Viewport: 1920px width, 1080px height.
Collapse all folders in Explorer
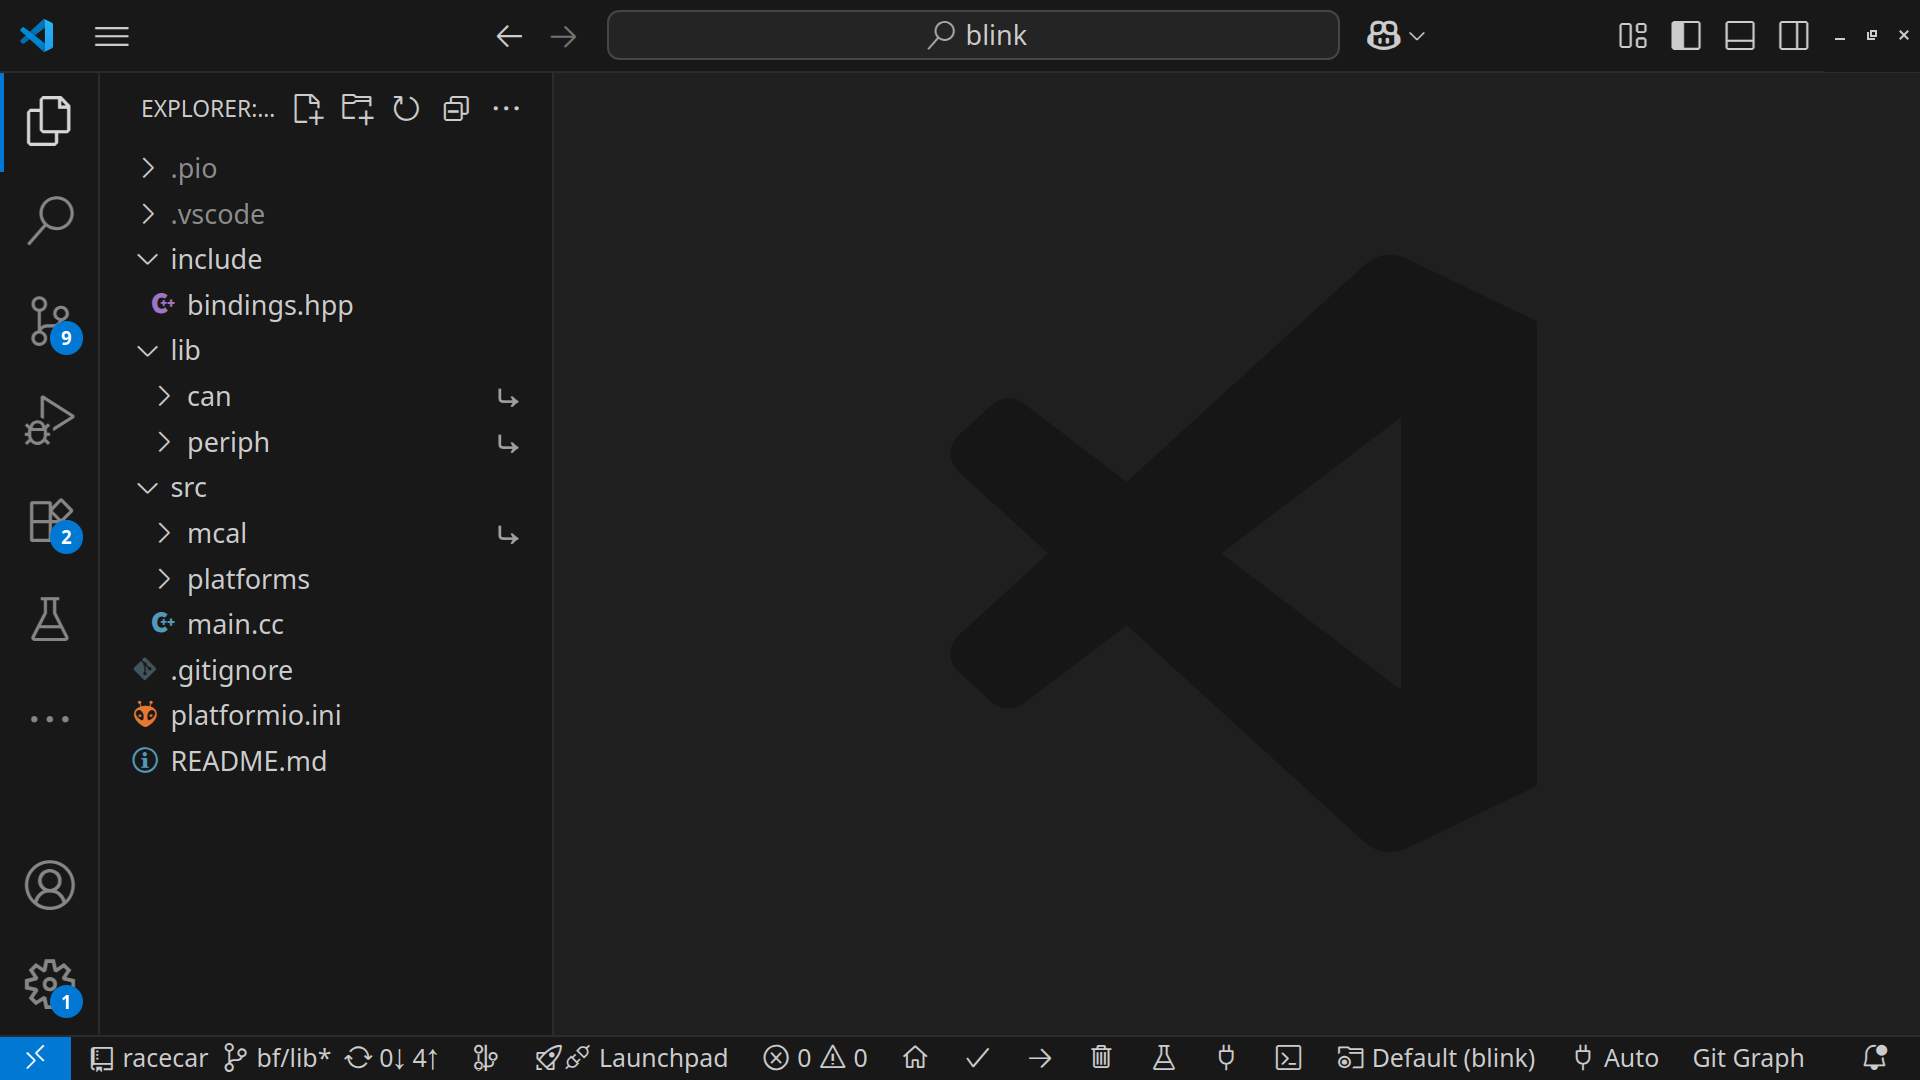point(456,109)
